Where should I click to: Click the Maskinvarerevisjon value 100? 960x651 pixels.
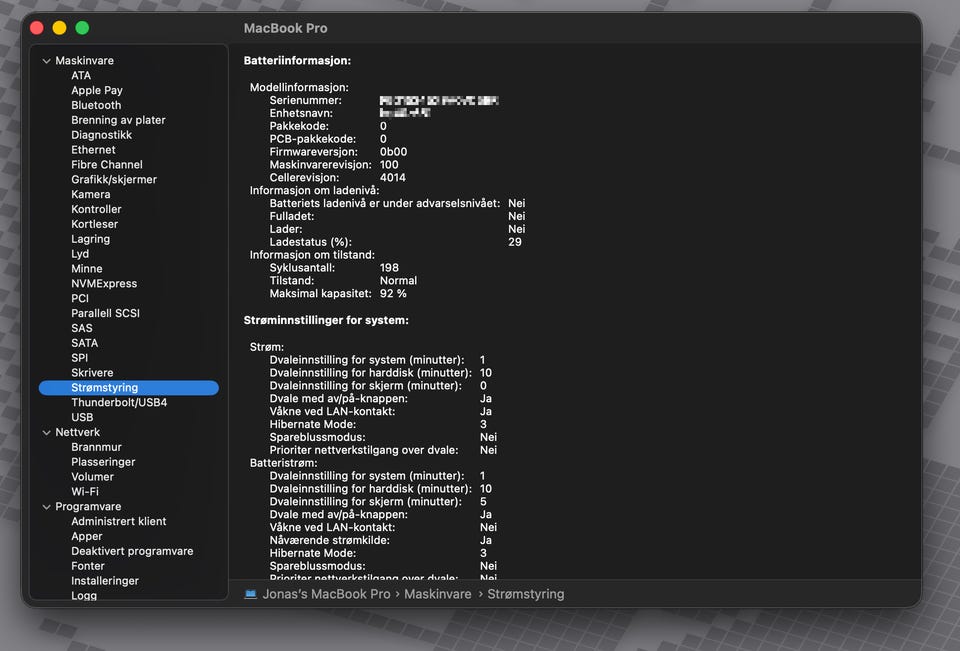[x=389, y=165]
